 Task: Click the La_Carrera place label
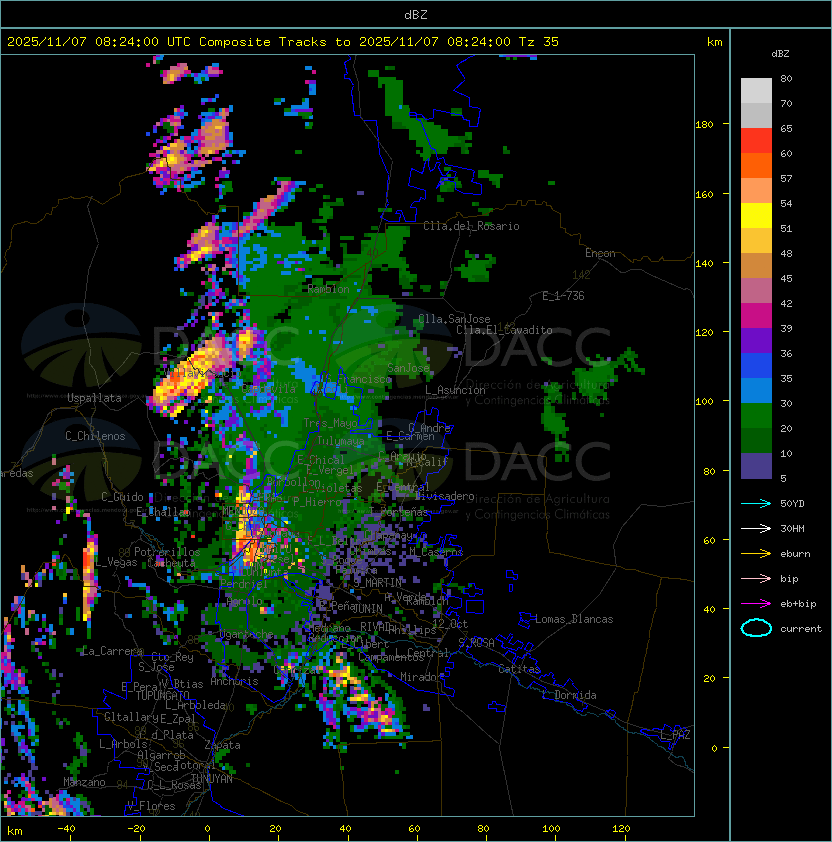[113, 651]
